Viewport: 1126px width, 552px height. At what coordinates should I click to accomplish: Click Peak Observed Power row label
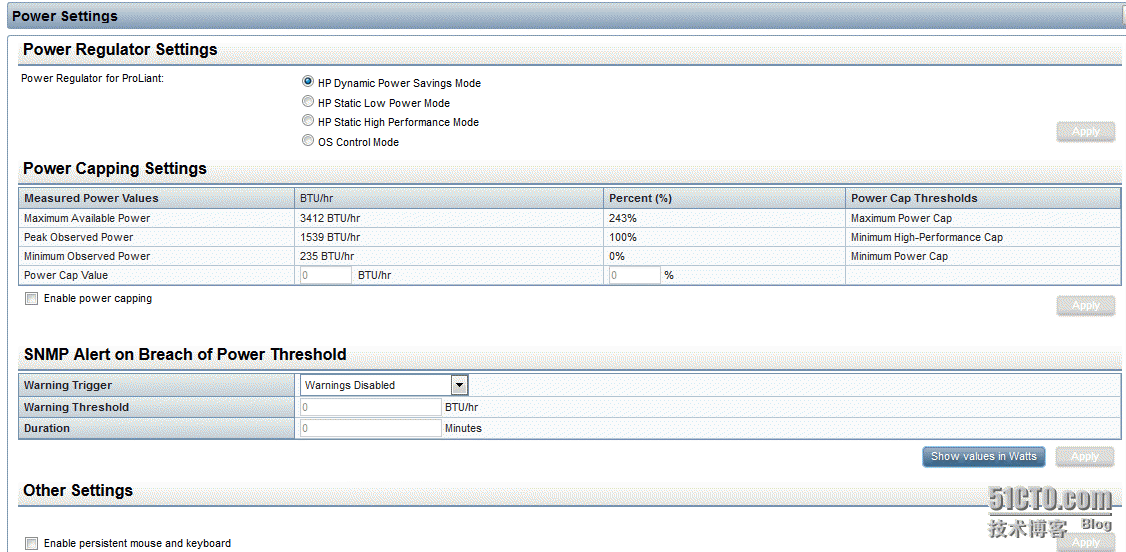click(x=78, y=237)
